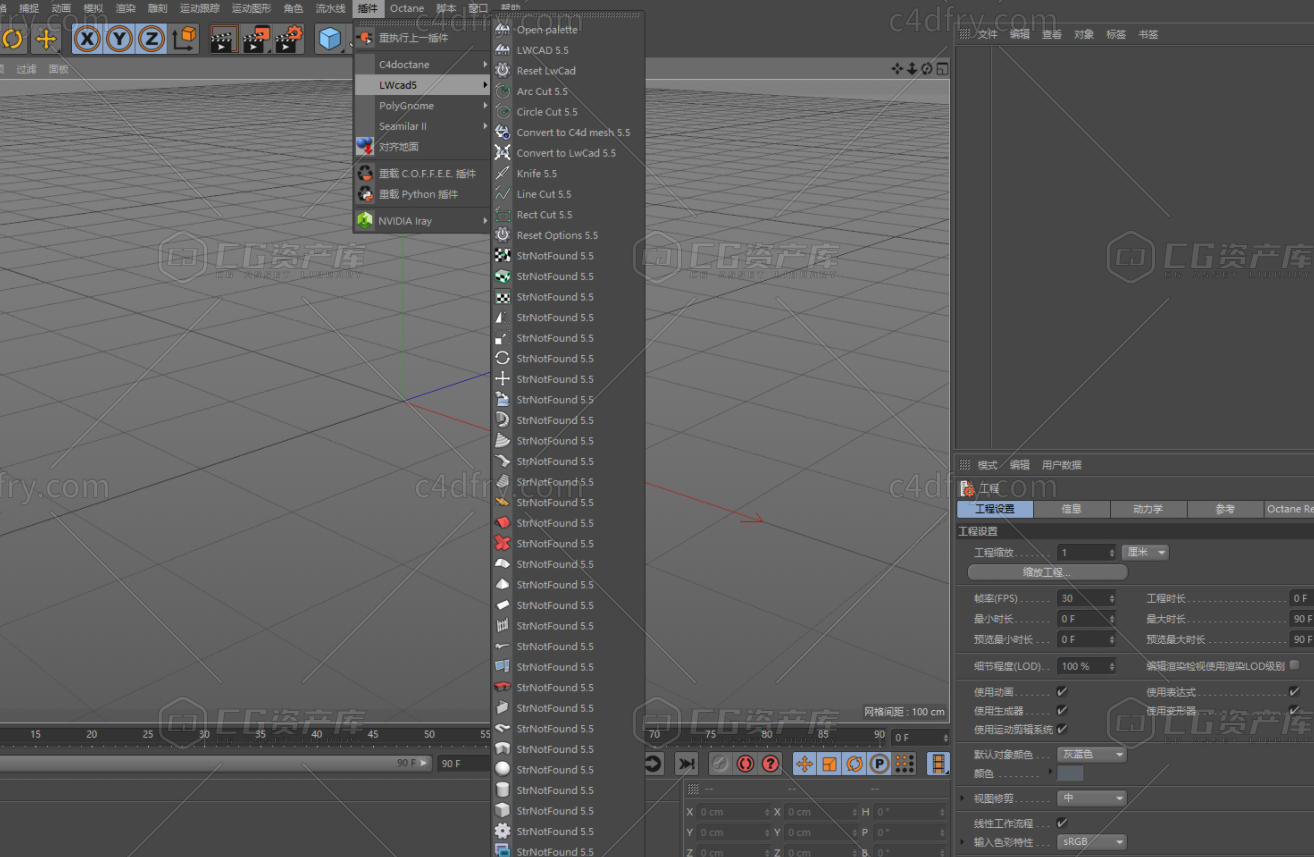The width and height of the screenshot is (1314, 857).
Task: Click the viewport maximize toggle icon
Action: pyautogui.click(x=942, y=68)
